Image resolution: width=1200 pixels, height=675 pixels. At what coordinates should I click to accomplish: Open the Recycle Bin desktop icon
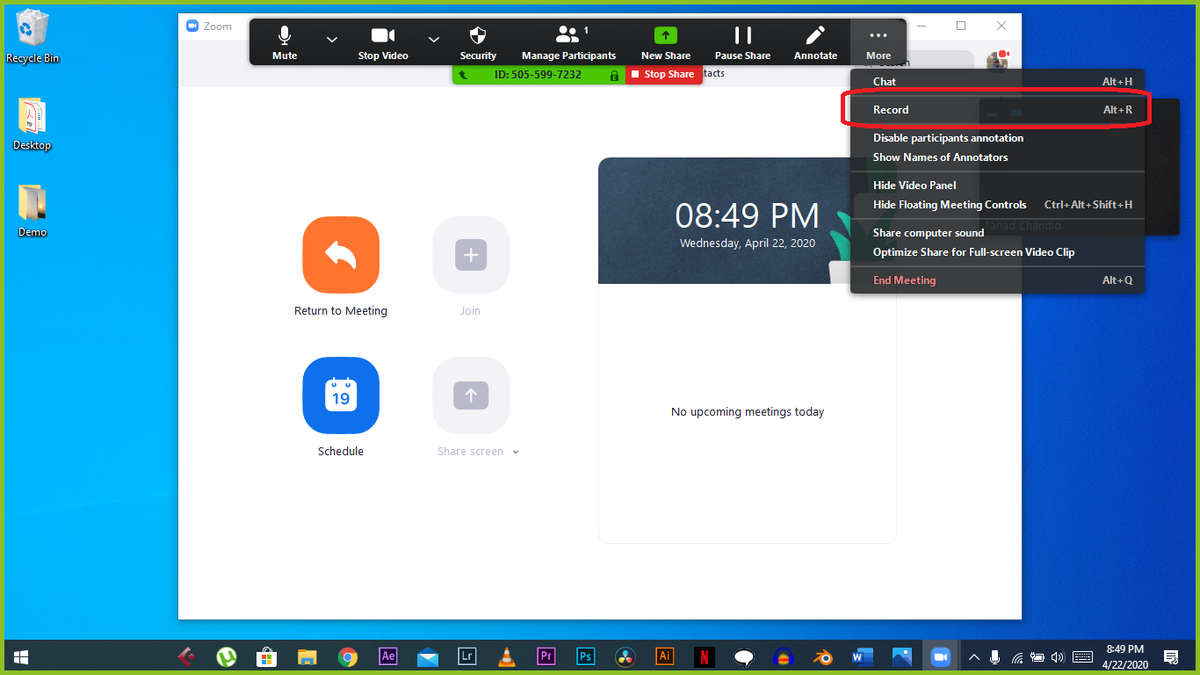point(33,37)
